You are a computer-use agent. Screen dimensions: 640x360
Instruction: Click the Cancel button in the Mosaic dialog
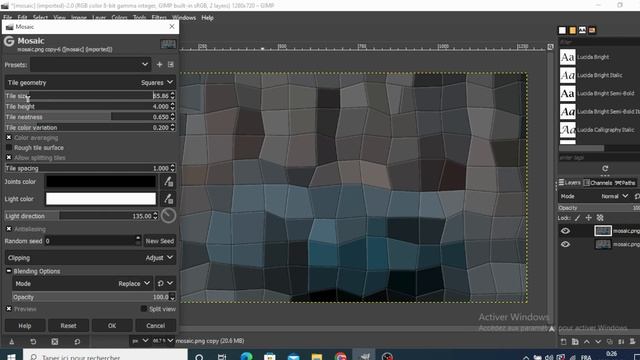tap(156, 326)
